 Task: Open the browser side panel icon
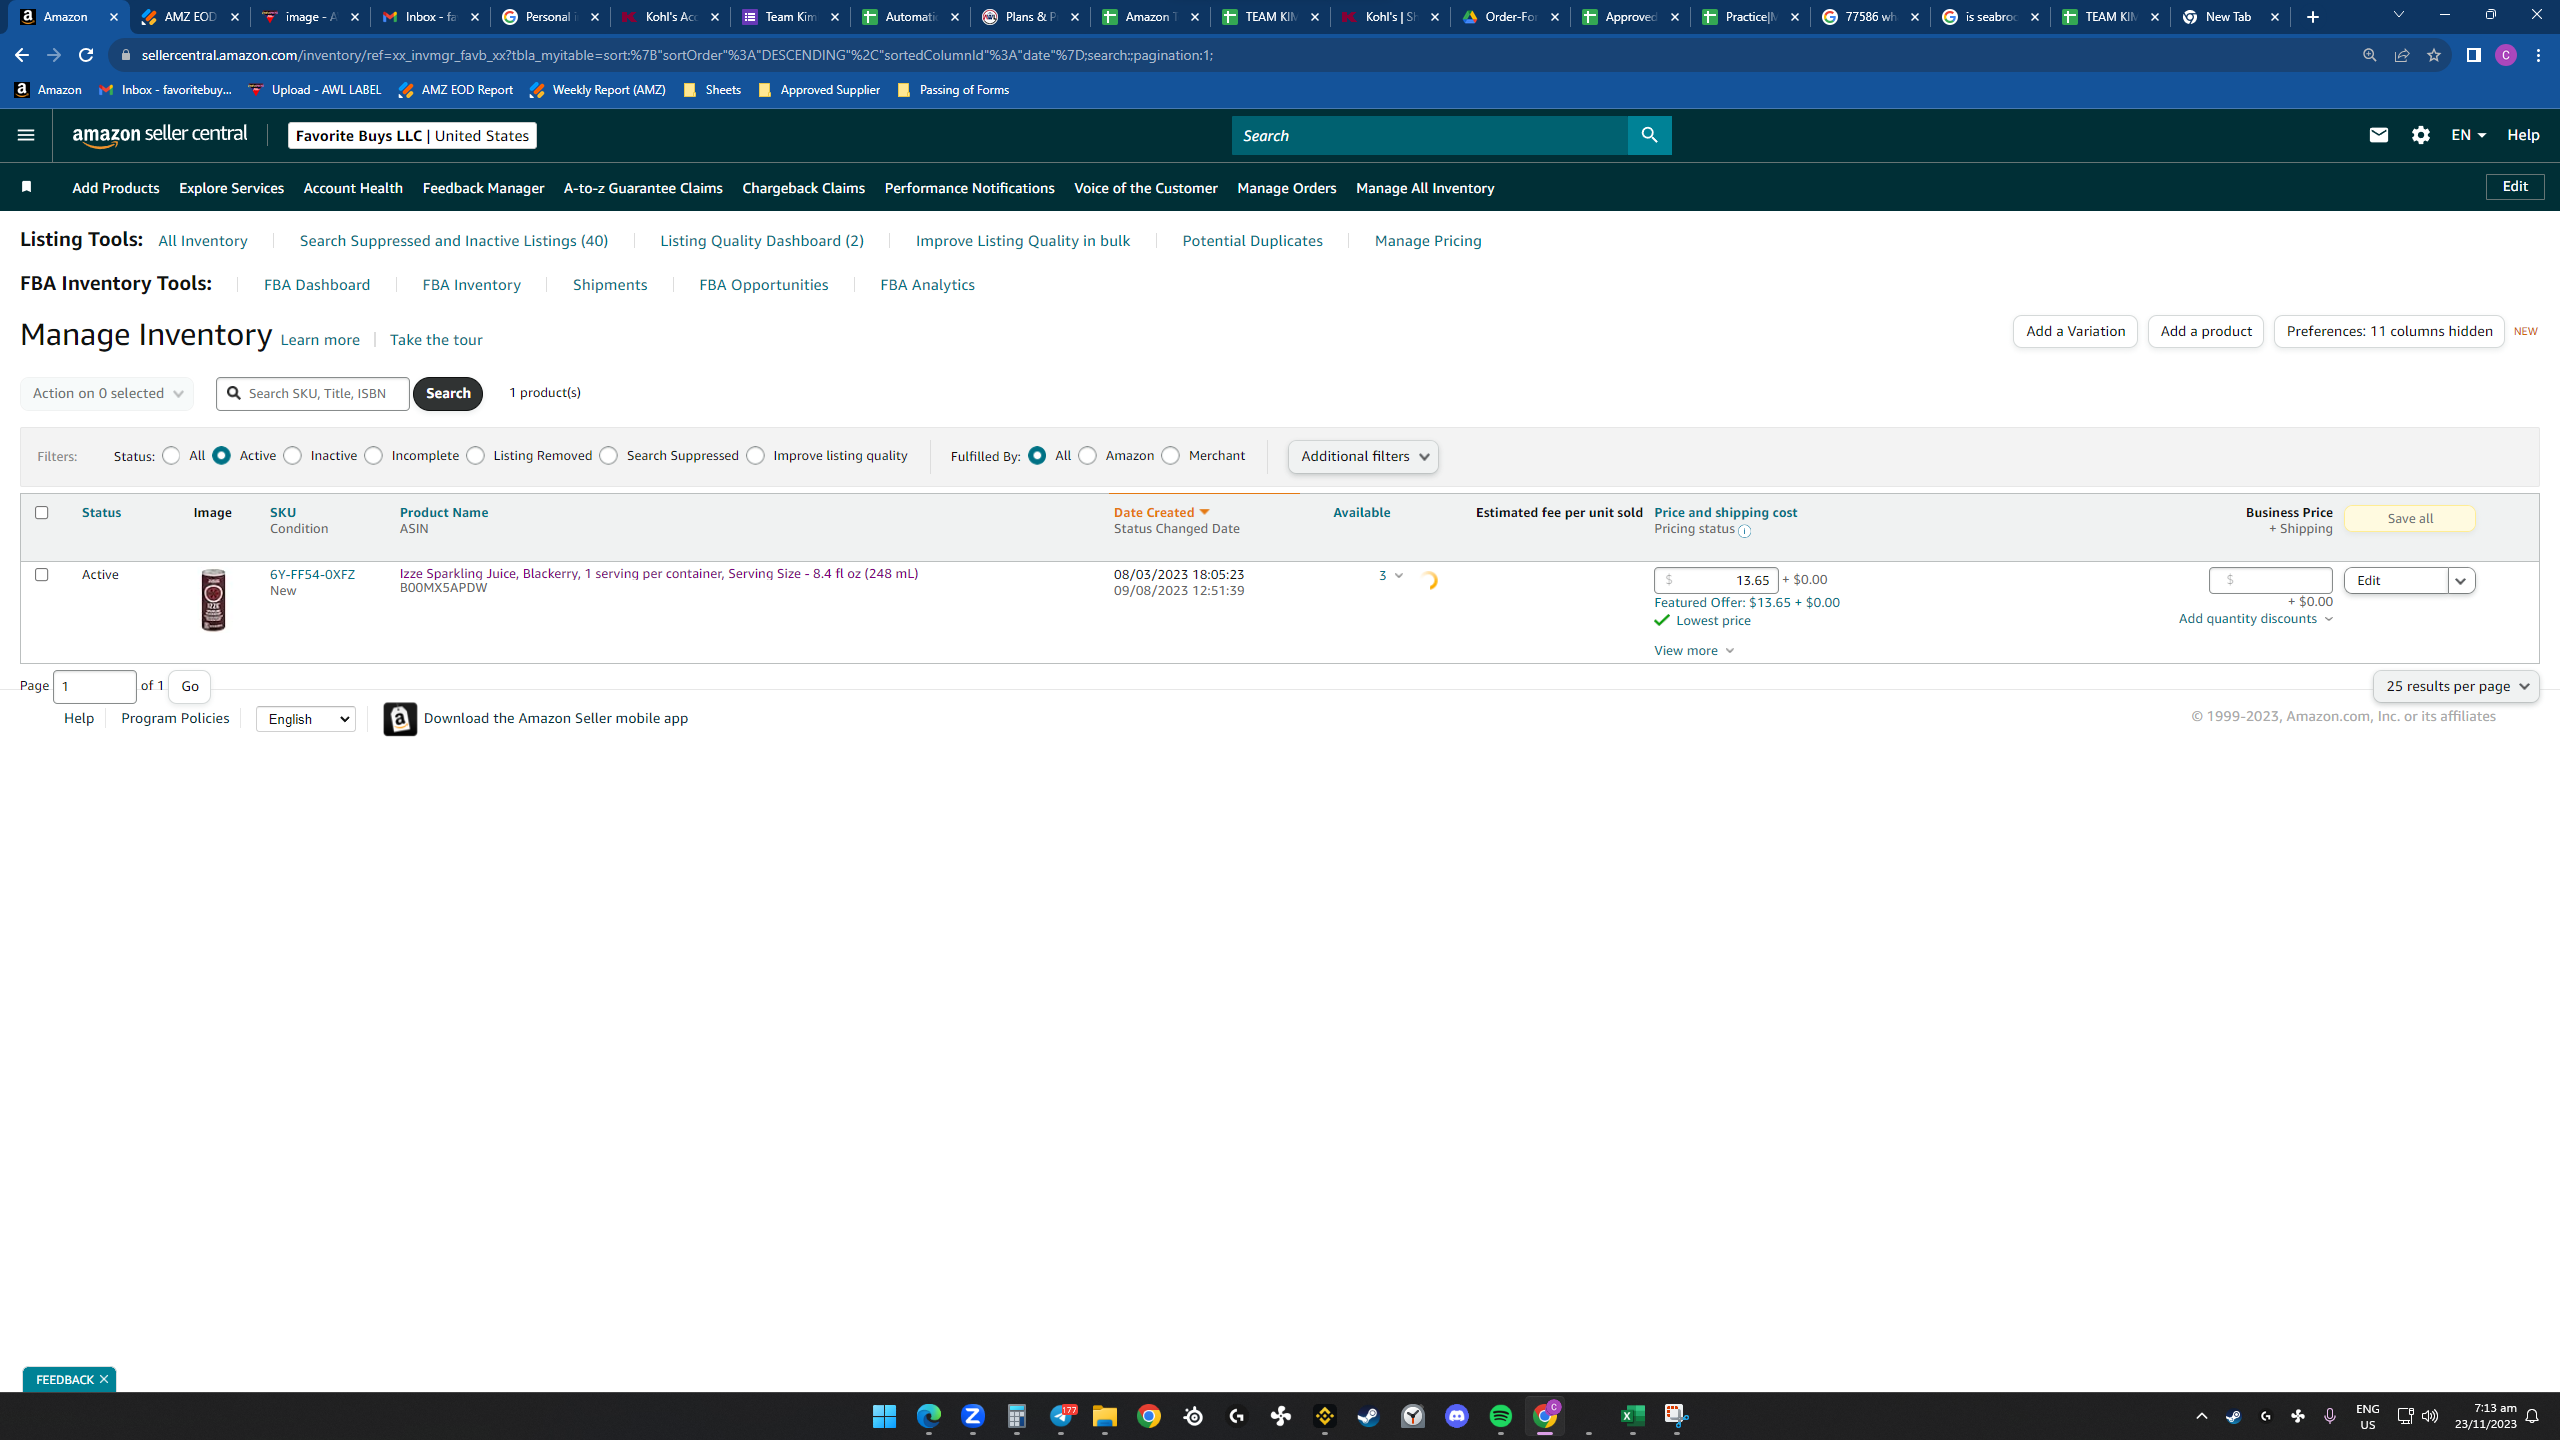[x=2473, y=55]
